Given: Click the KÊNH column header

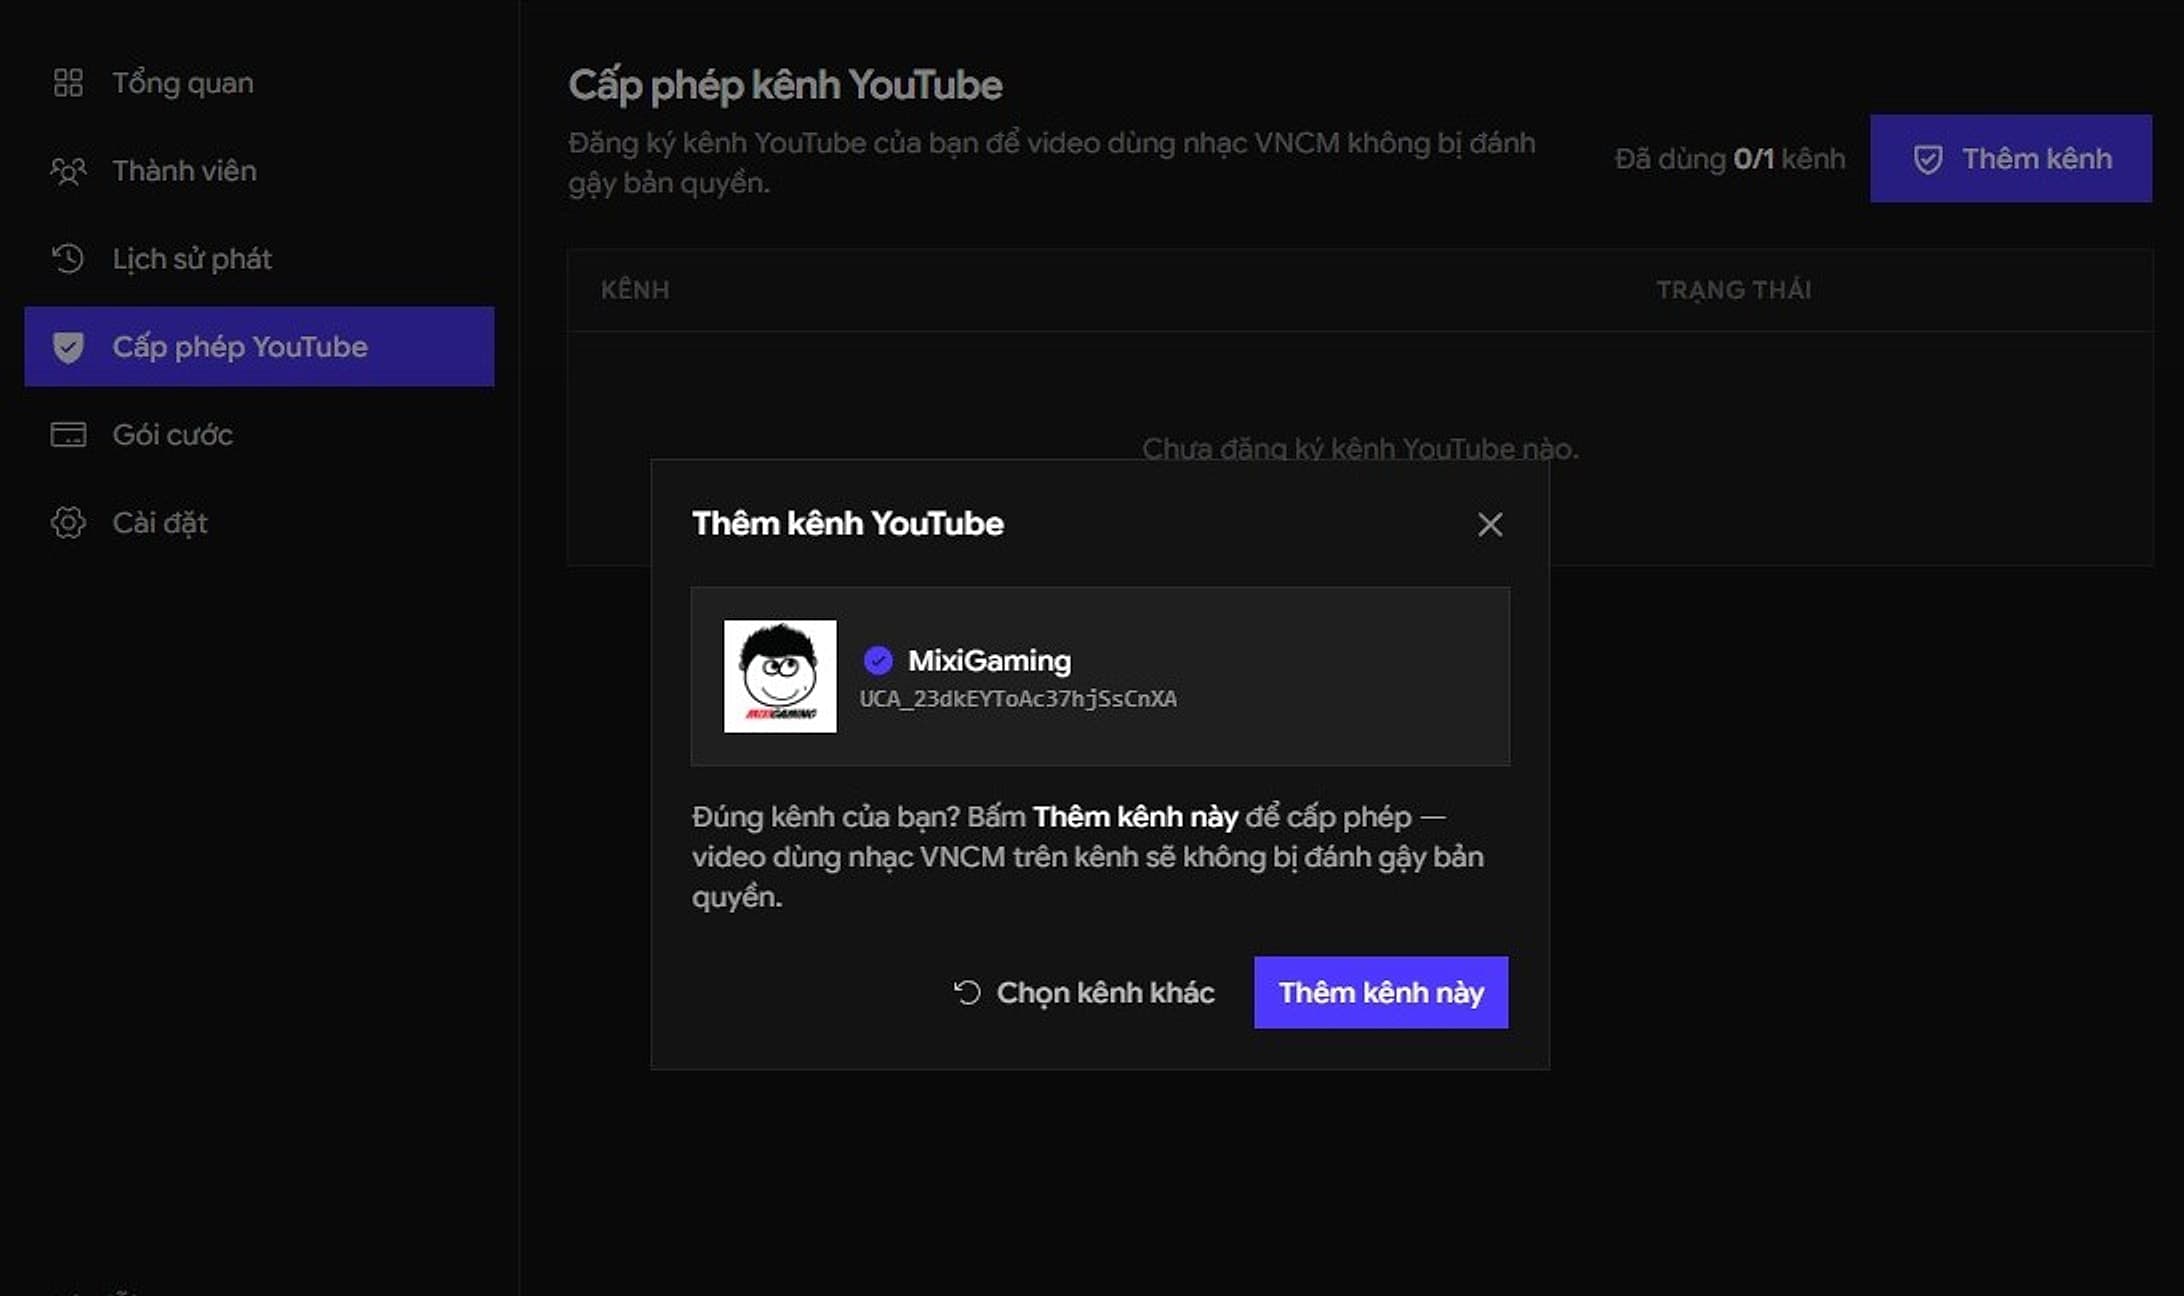Looking at the screenshot, I should pyautogui.click(x=635, y=290).
